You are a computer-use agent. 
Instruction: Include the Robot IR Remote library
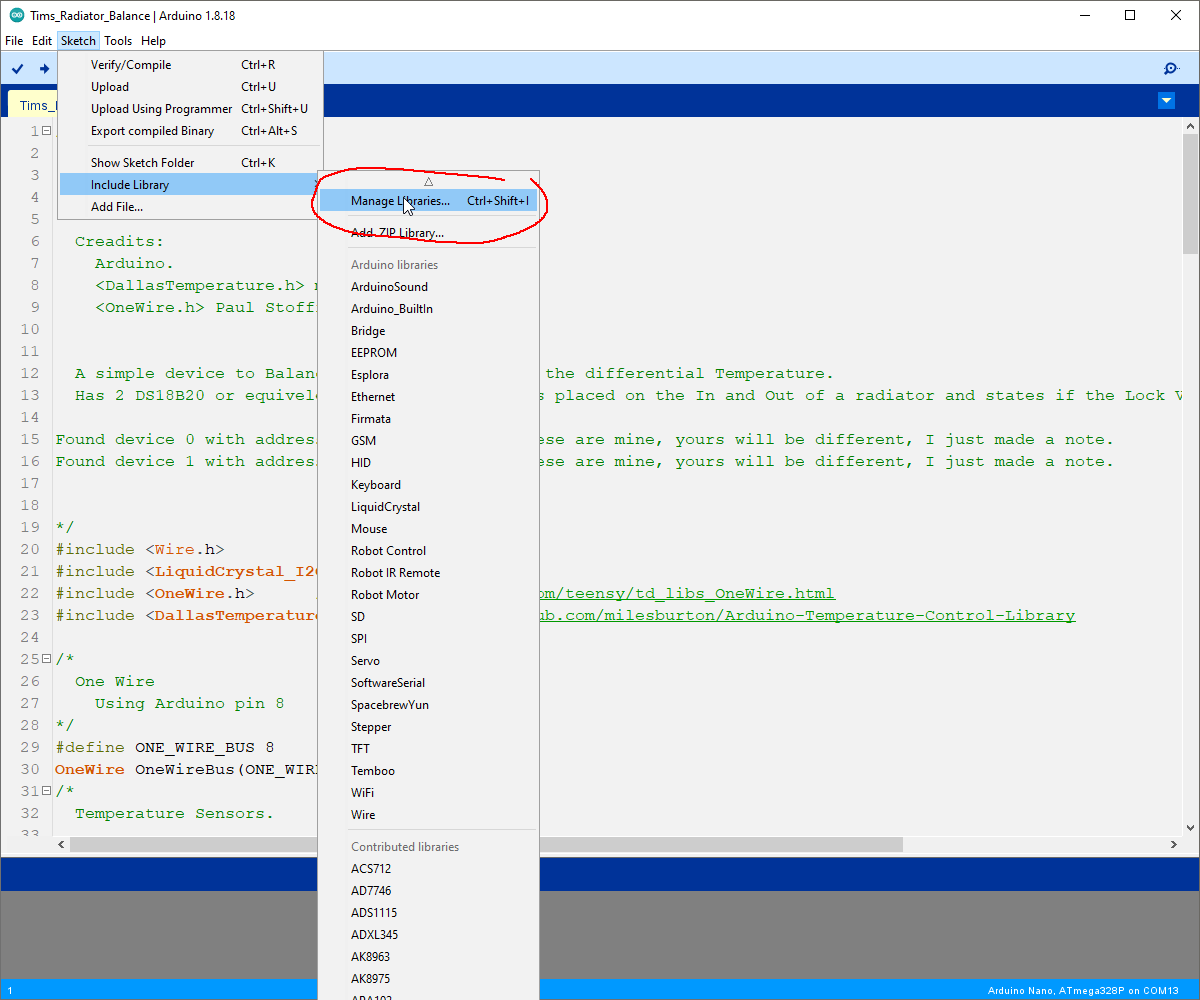point(428,573)
